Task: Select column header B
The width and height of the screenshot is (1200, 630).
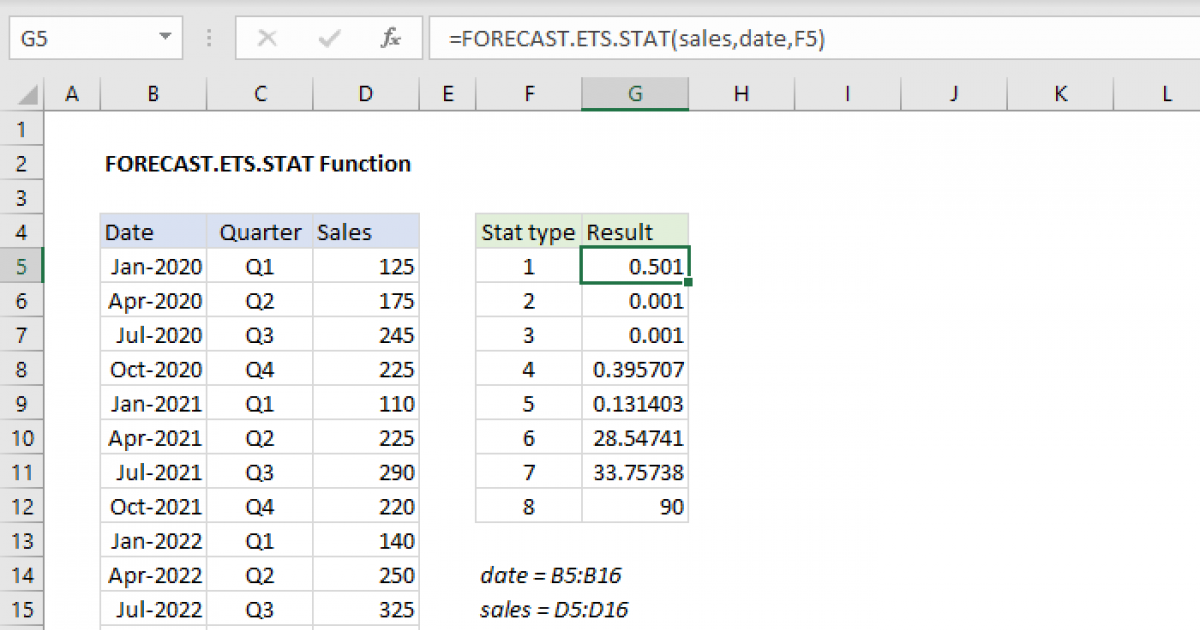Action: pyautogui.click(x=152, y=93)
